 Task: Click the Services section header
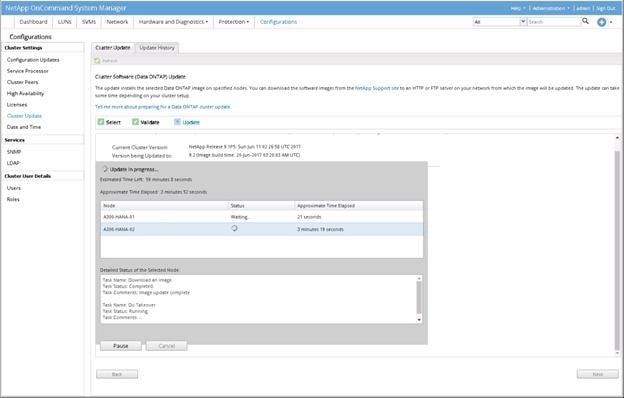click(x=43, y=140)
